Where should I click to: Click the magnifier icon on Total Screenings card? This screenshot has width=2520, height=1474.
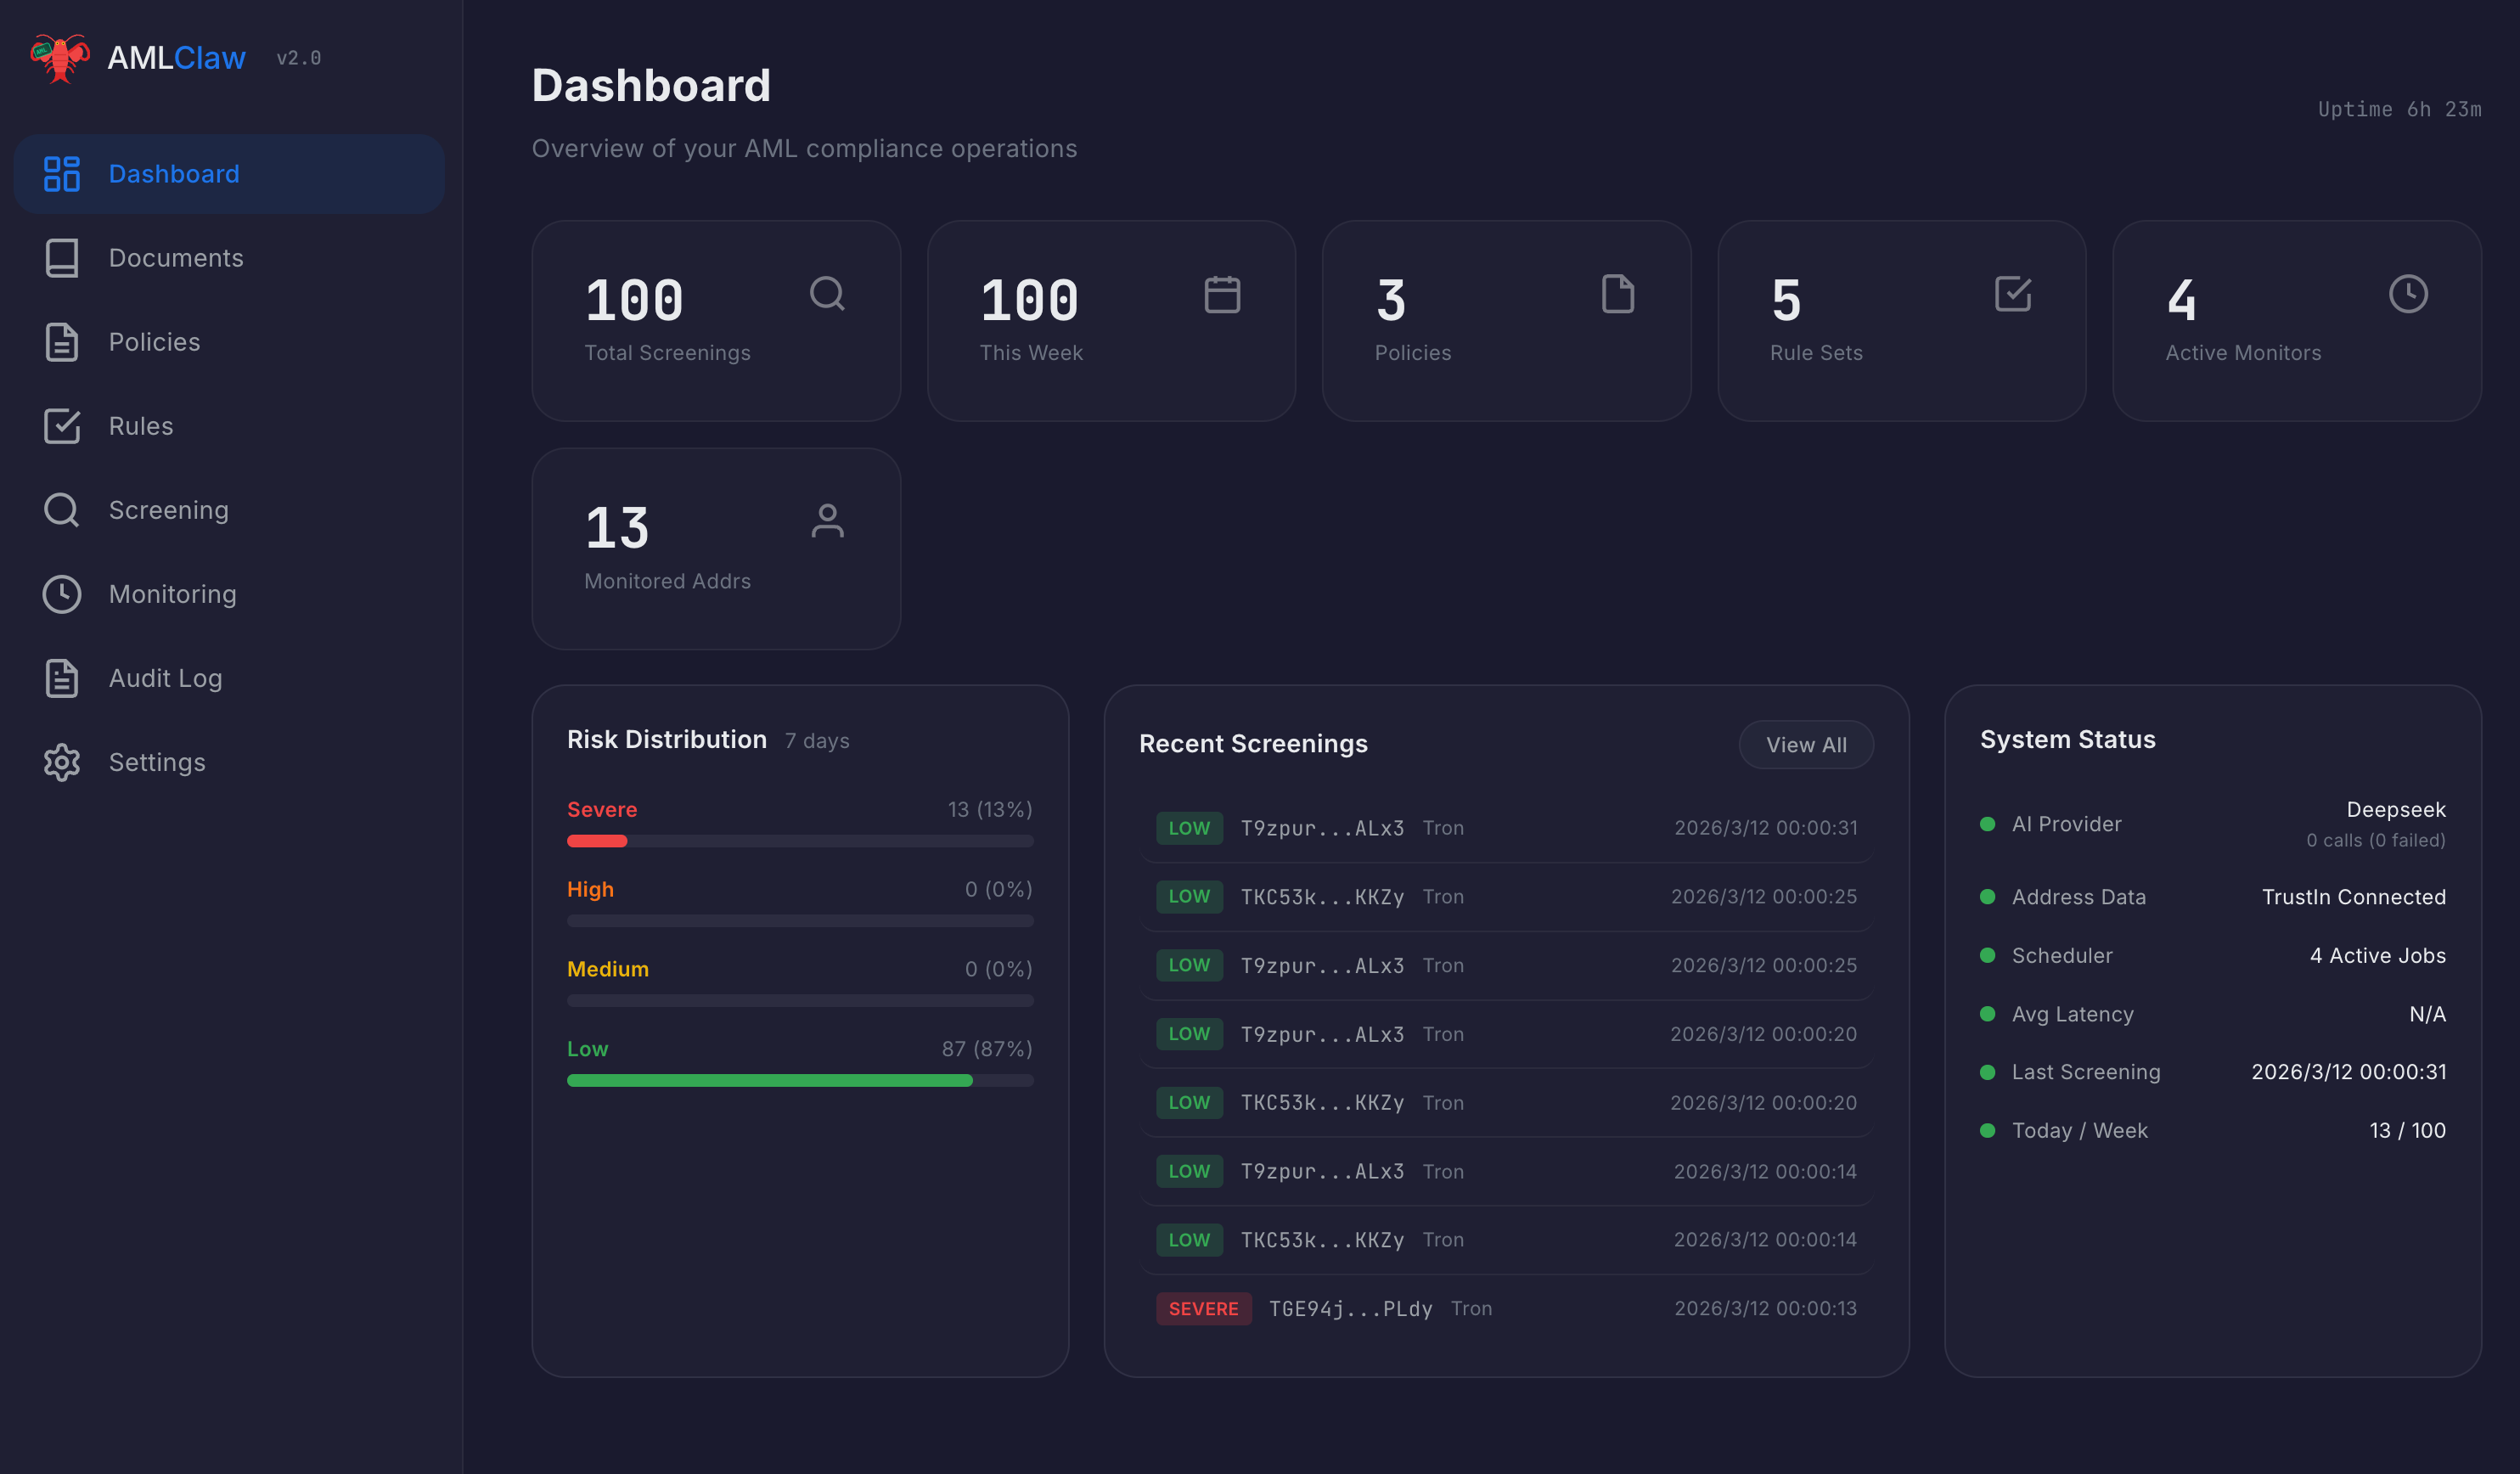pyautogui.click(x=828, y=294)
